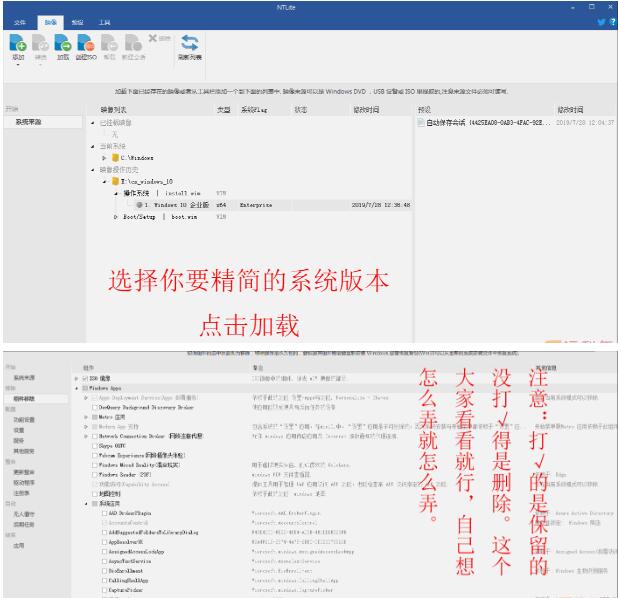Open the help question mark icon
Viewport: 618px width, 598px height.
click(613, 22)
